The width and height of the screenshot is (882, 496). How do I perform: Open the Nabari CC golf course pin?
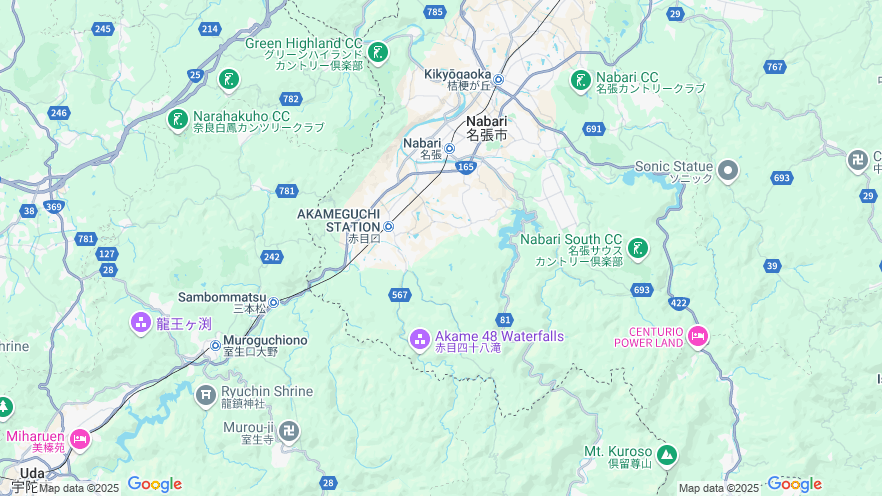(580, 80)
